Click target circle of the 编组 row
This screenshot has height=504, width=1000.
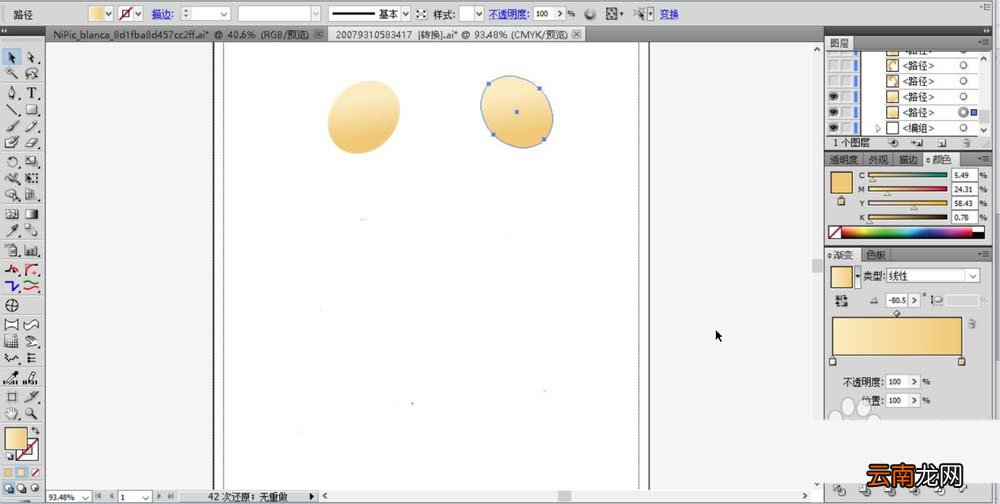point(963,128)
